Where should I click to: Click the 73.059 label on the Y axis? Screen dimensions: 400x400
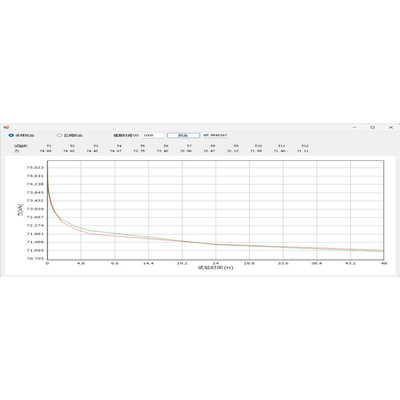pos(35,209)
